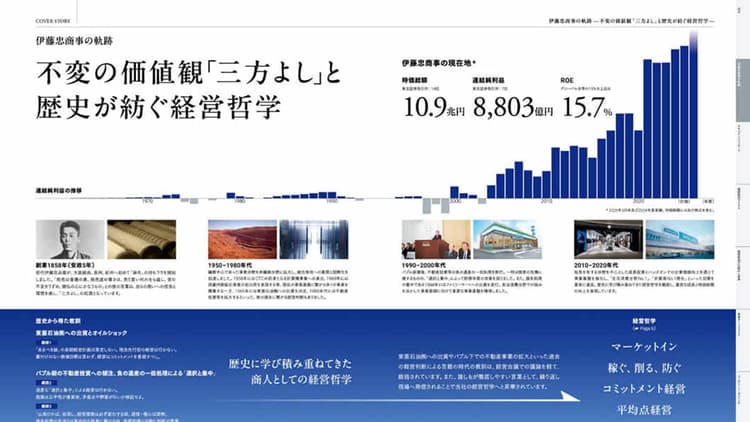Select the highlighted gray side index tab

tap(742, 89)
